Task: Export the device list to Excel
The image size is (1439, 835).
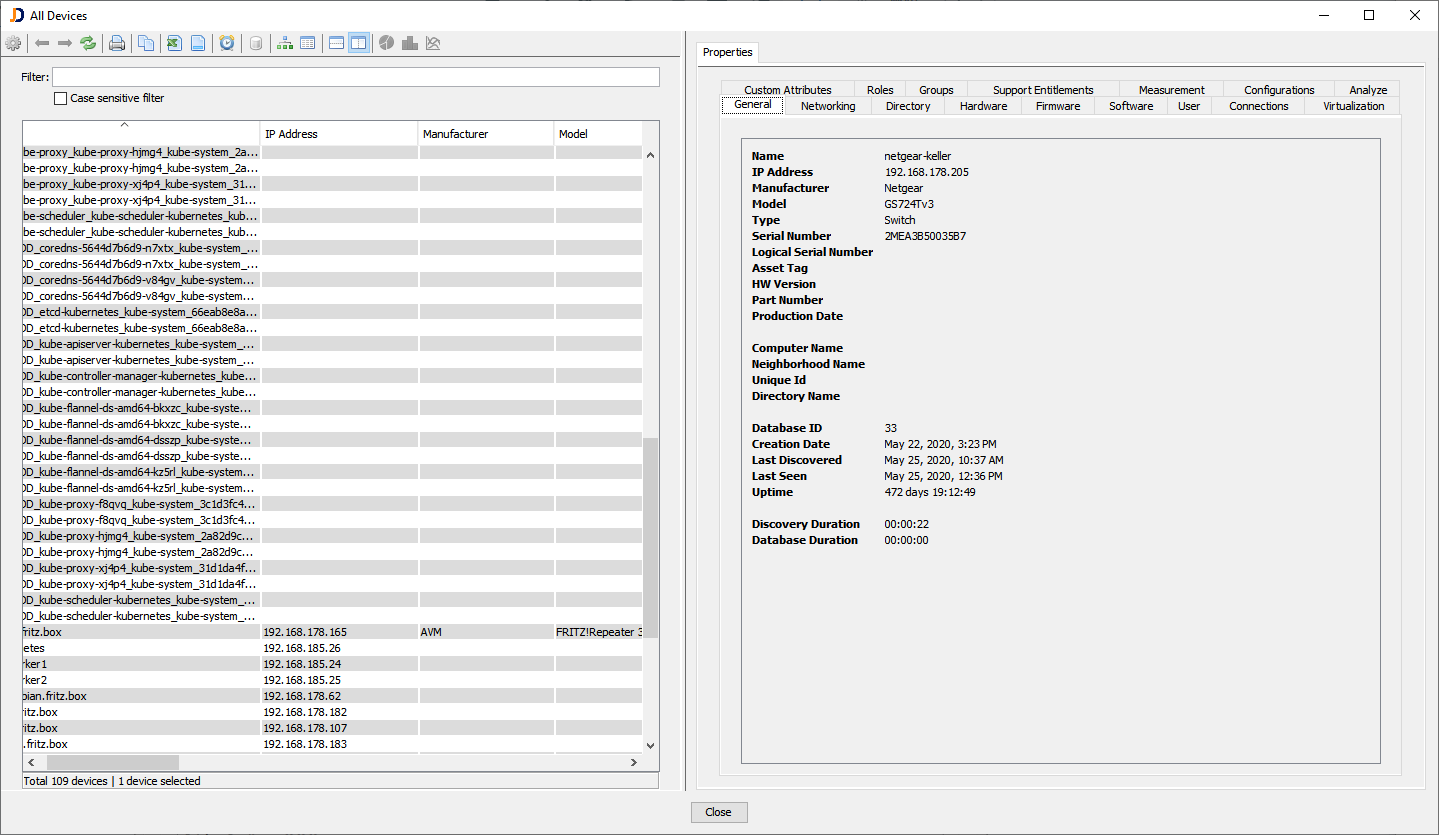Action: (x=172, y=42)
